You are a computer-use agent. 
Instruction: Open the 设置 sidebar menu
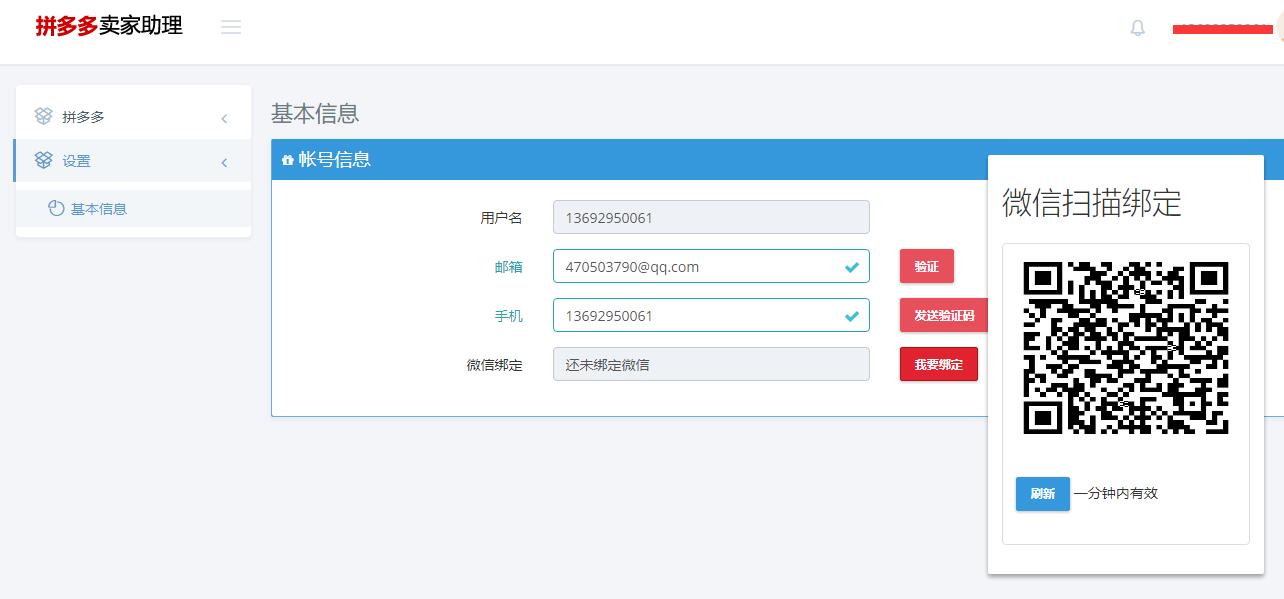pos(133,160)
